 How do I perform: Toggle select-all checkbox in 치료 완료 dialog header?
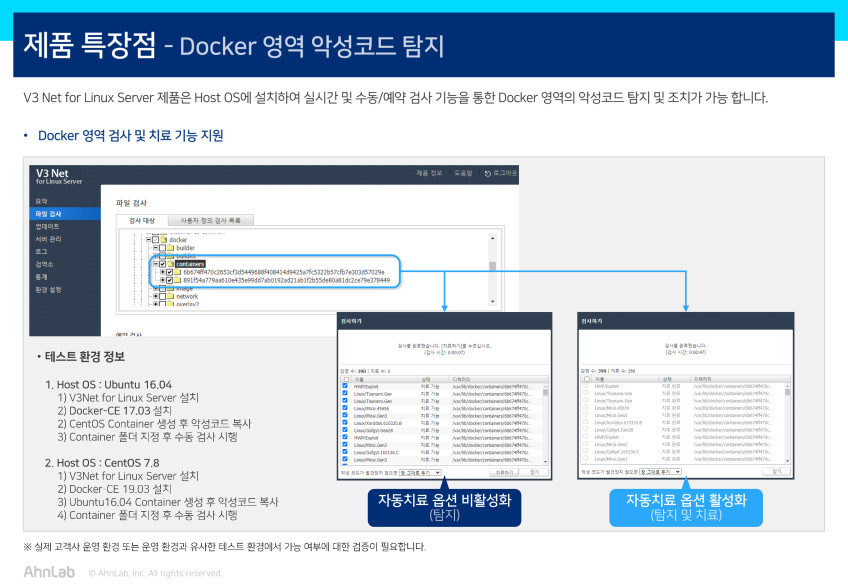click(x=587, y=379)
